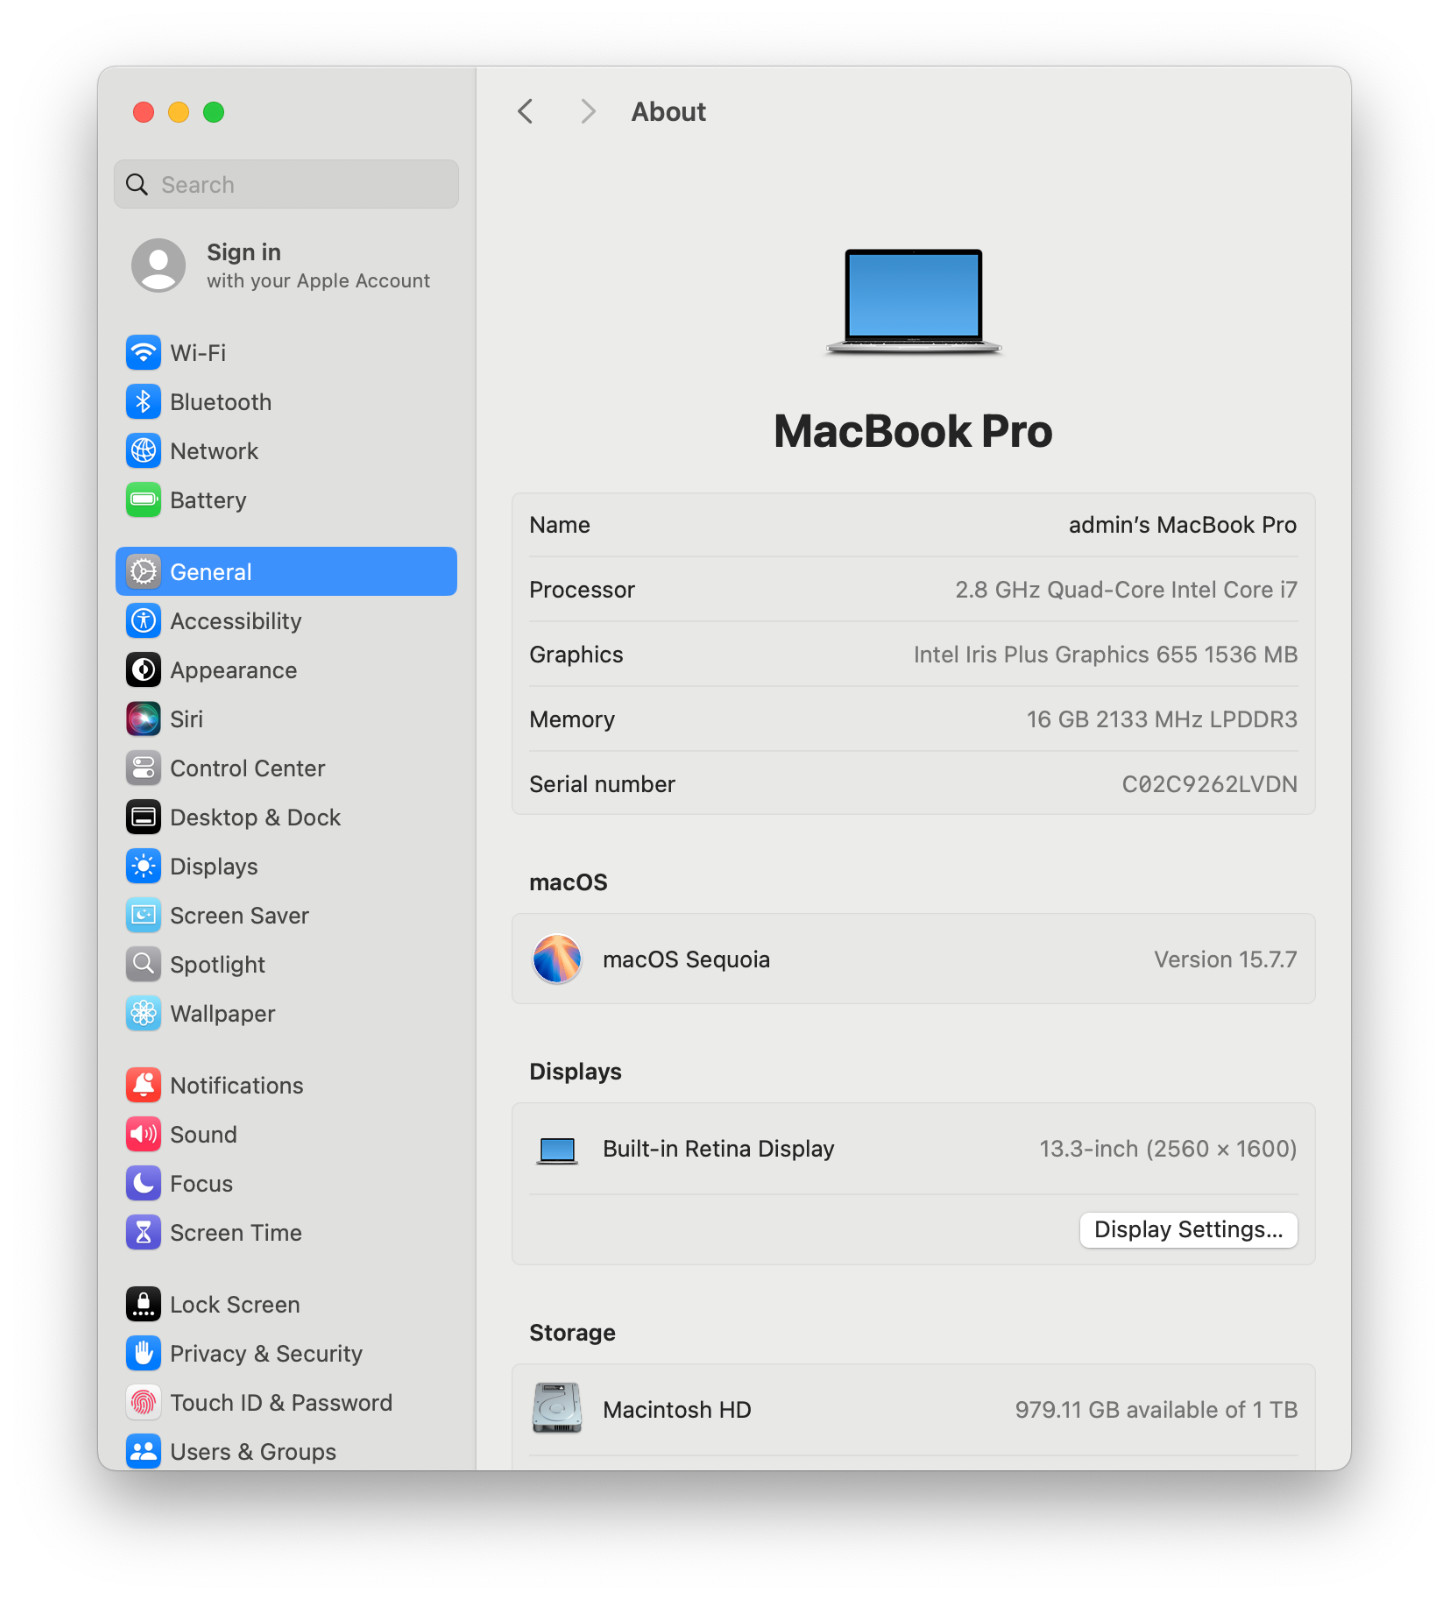Open the Desktop & Dock icon
This screenshot has width=1449, height=1600.
pos(143,816)
